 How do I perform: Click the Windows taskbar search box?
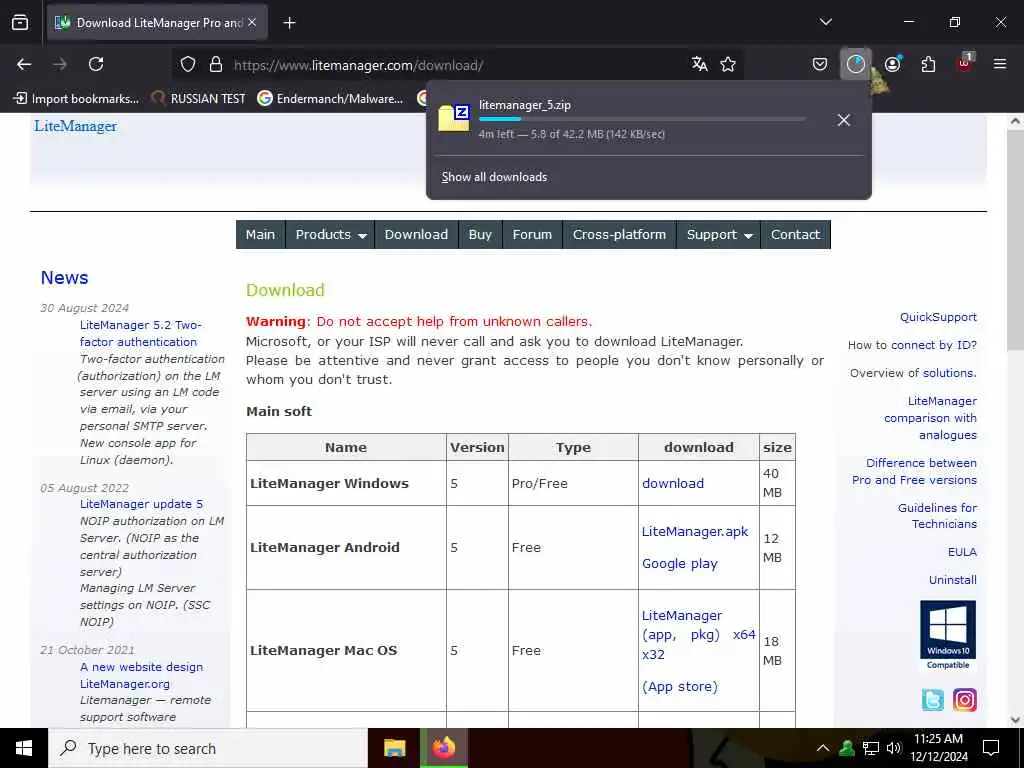click(208, 748)
